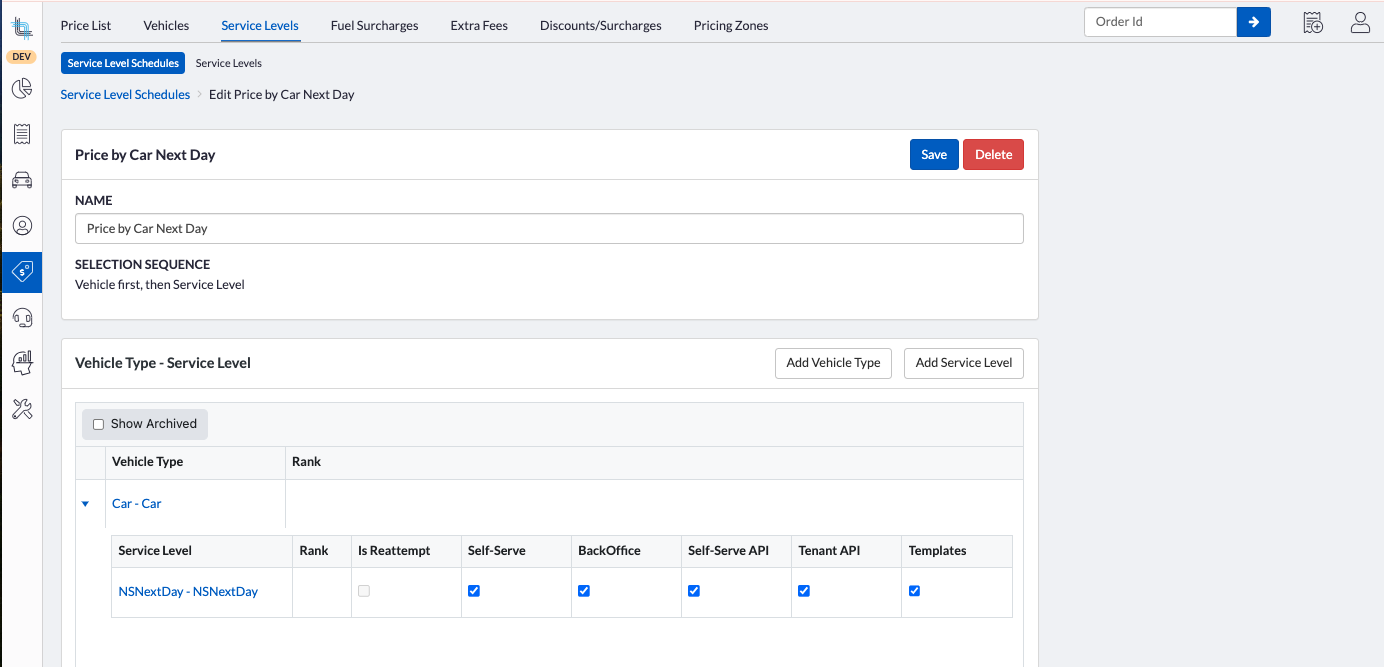Click the blue arrow go-to-order button
This screenshot has width=1384, height=667.
click(x=1254, y=22)
